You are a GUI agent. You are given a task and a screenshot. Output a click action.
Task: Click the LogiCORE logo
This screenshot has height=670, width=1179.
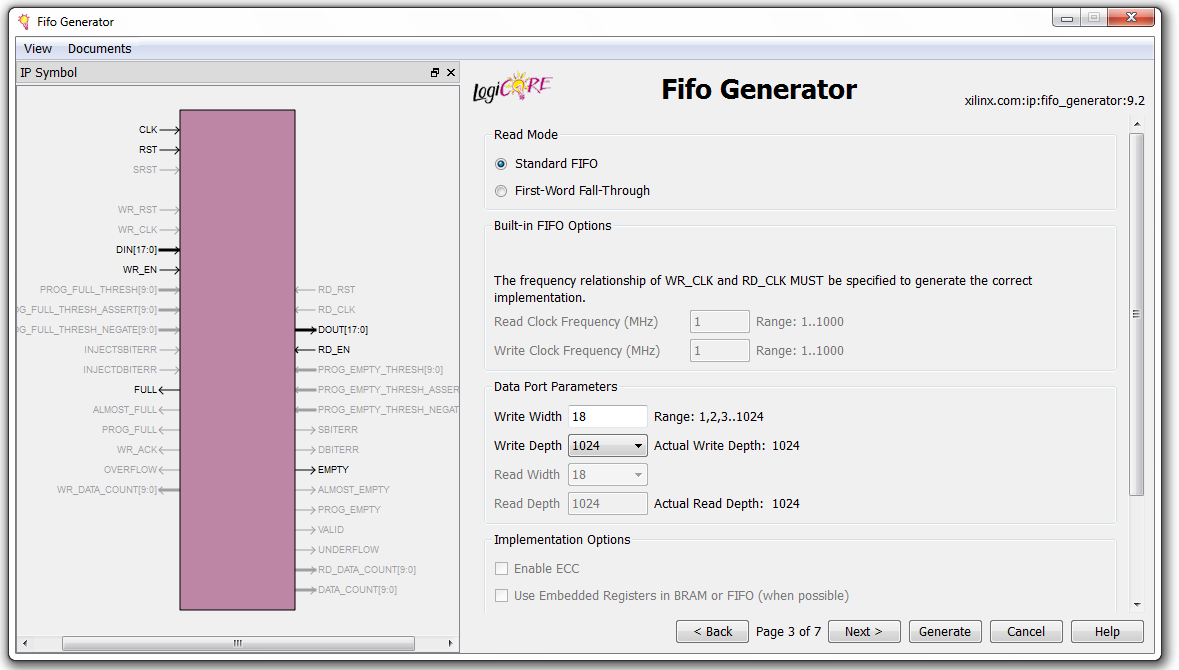pyautogui.click(x=512, y=88)
